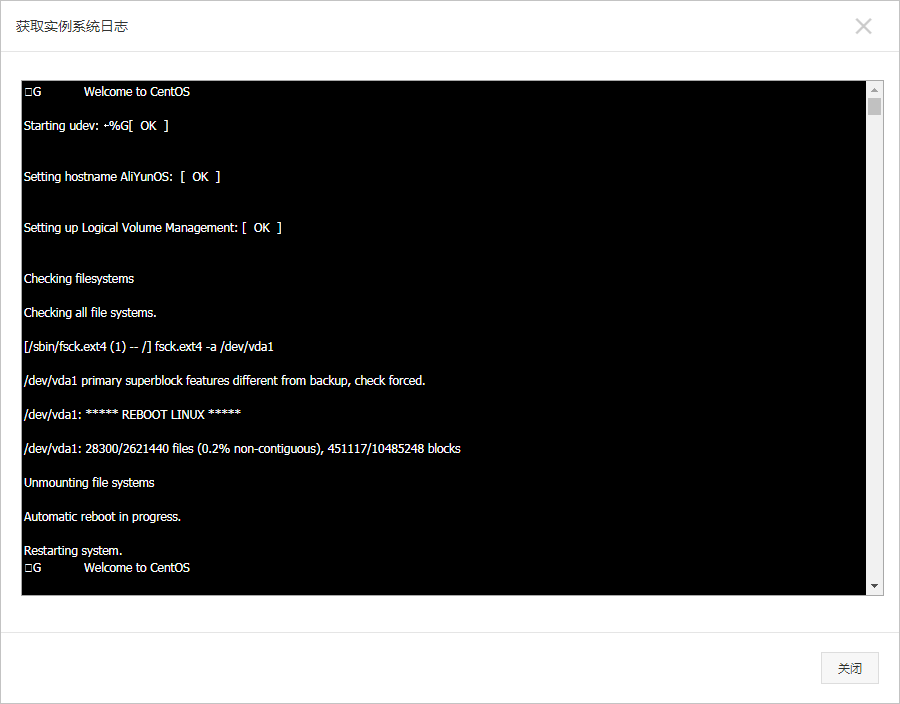The height and width of the screenshot is (704, 900).
Task: Select the Restarting system log line
Action: [x=73, y=551]
